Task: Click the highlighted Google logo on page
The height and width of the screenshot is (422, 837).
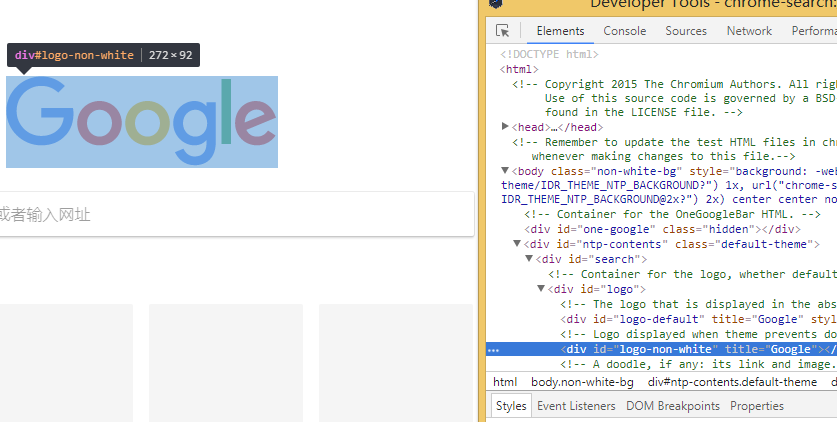Action: tap(142, 122)
